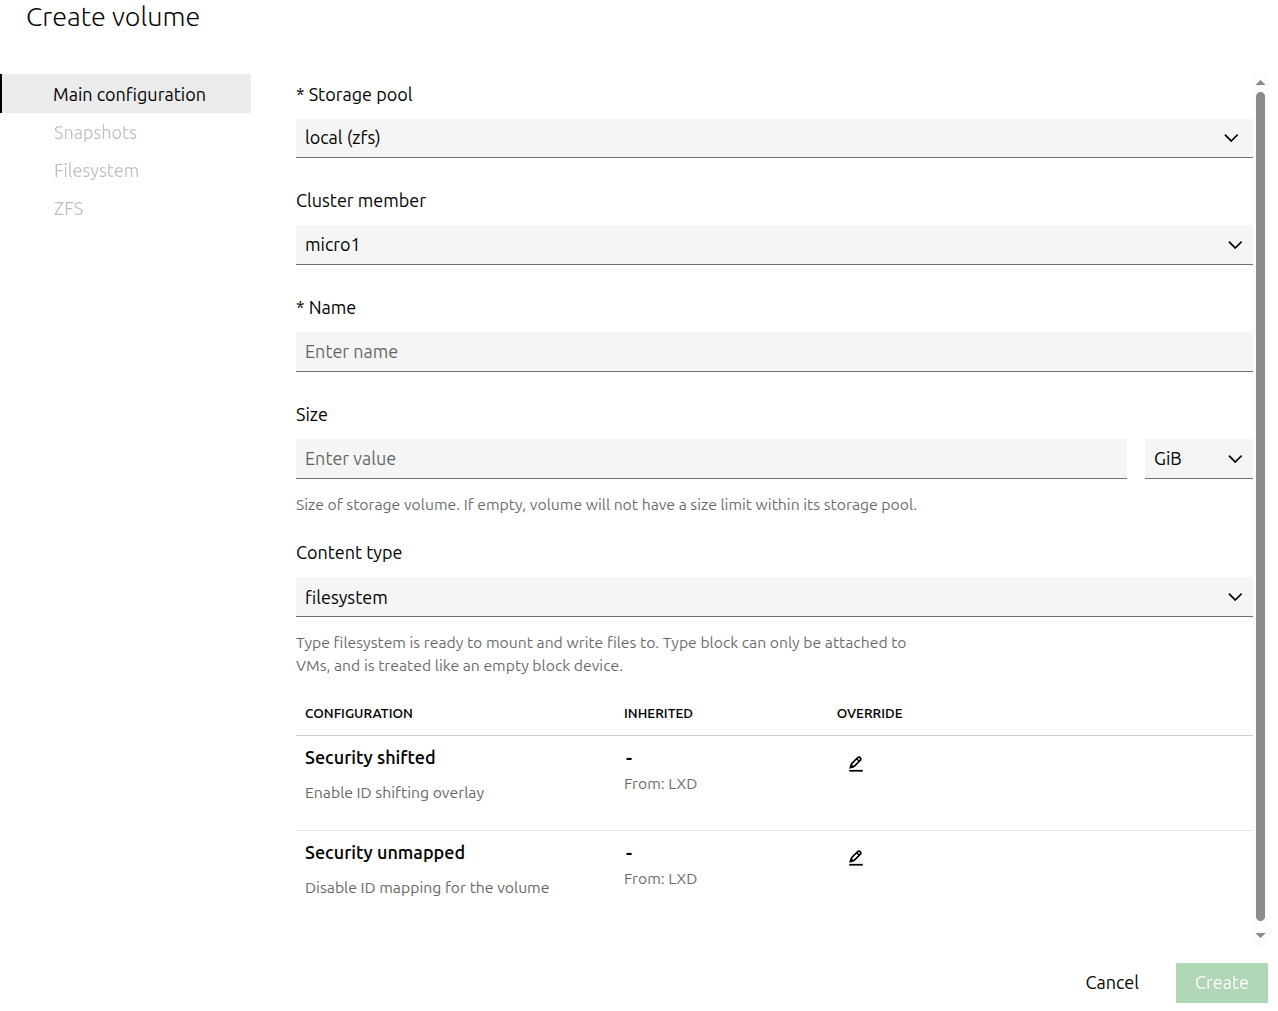The height and width of the screenshot is (1011, 1278).
Task: Click the scrollbar down arrow
Action: click(x=1260, y=936)
